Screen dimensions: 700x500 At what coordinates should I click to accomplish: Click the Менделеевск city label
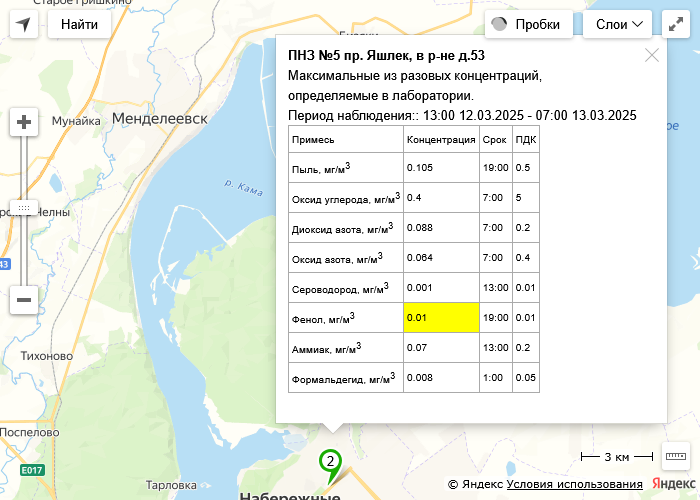(160, 118)
